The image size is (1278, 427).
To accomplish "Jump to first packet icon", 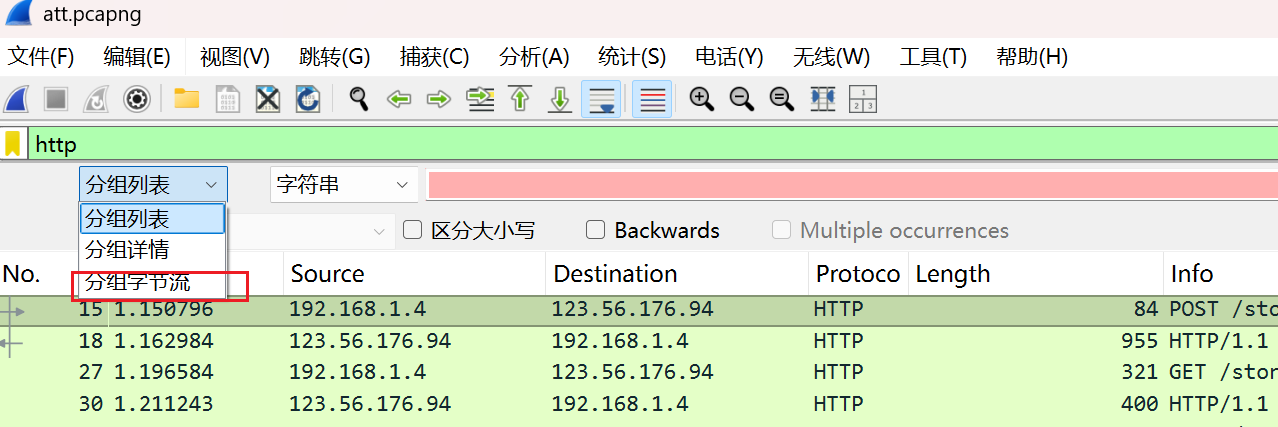I will click(520, 99).
